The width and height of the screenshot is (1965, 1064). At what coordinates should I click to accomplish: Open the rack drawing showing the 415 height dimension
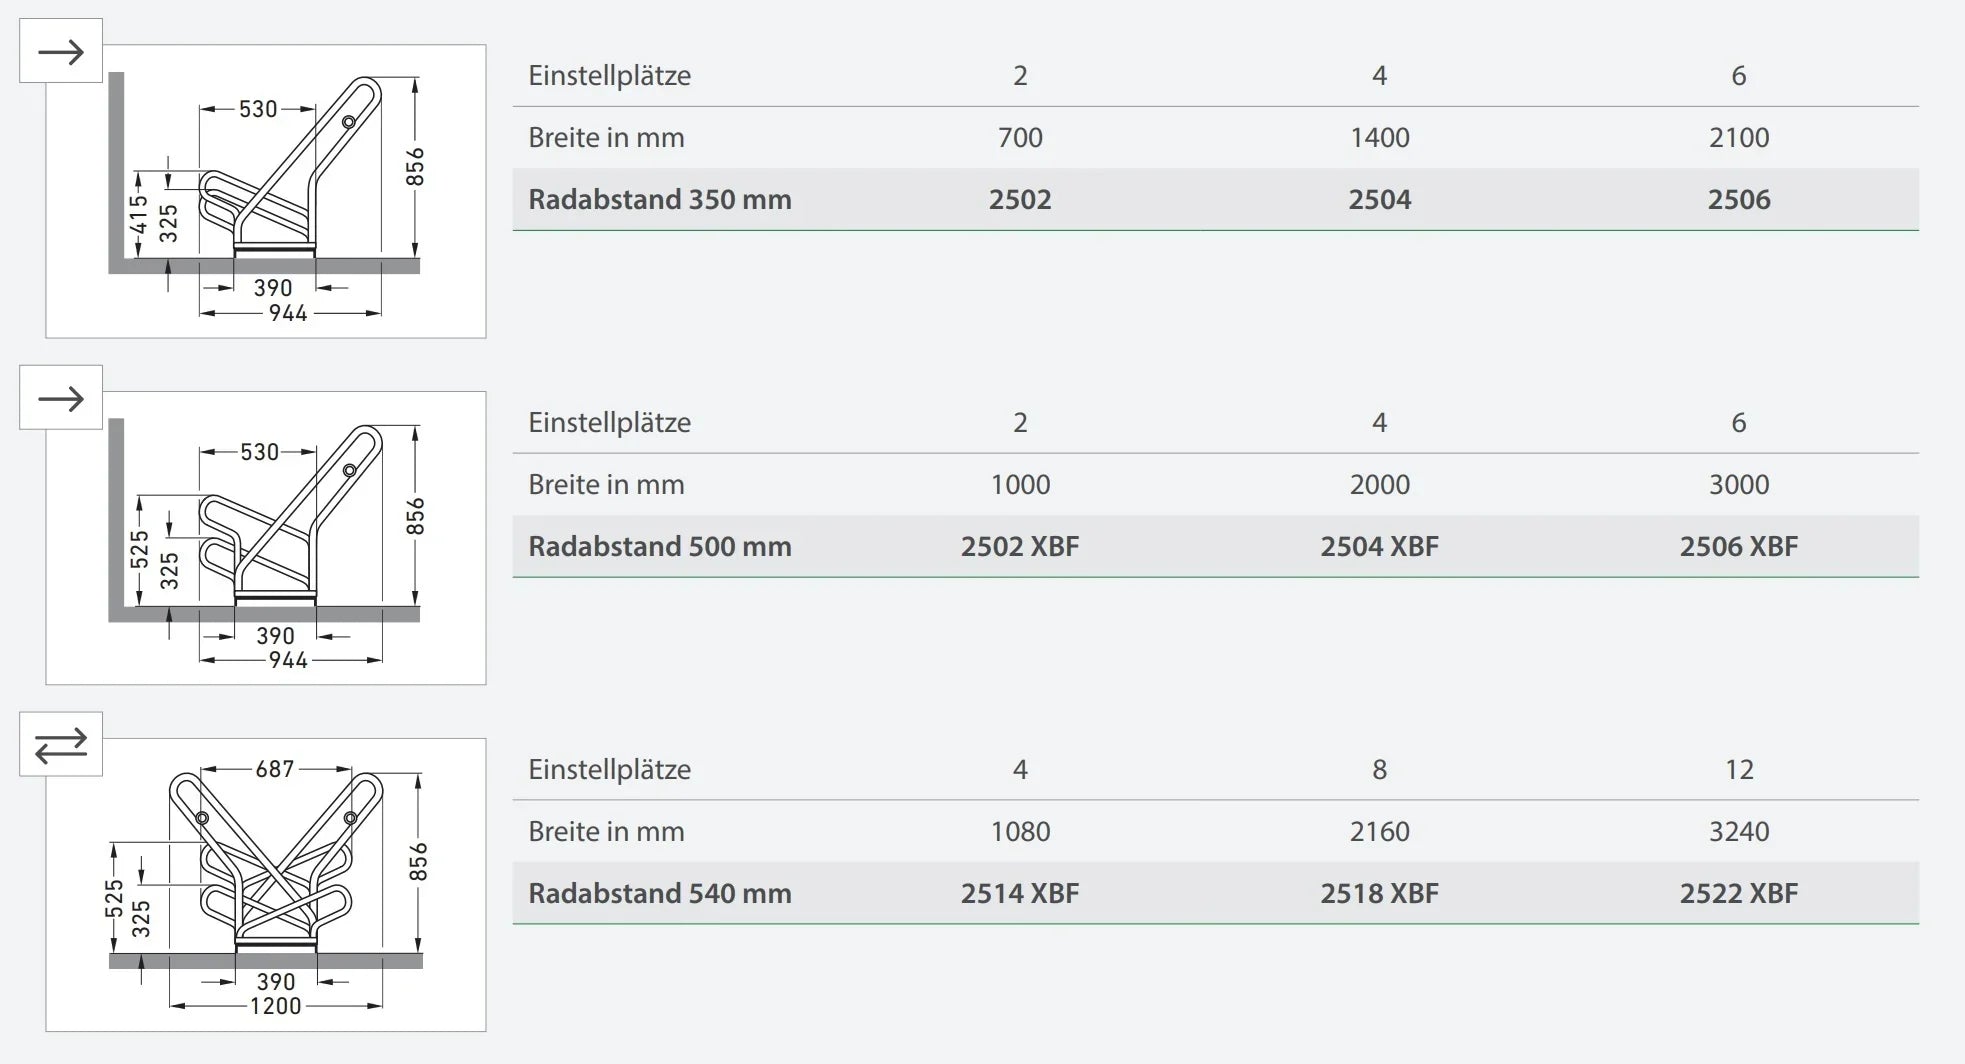click(x=266, y=191)
